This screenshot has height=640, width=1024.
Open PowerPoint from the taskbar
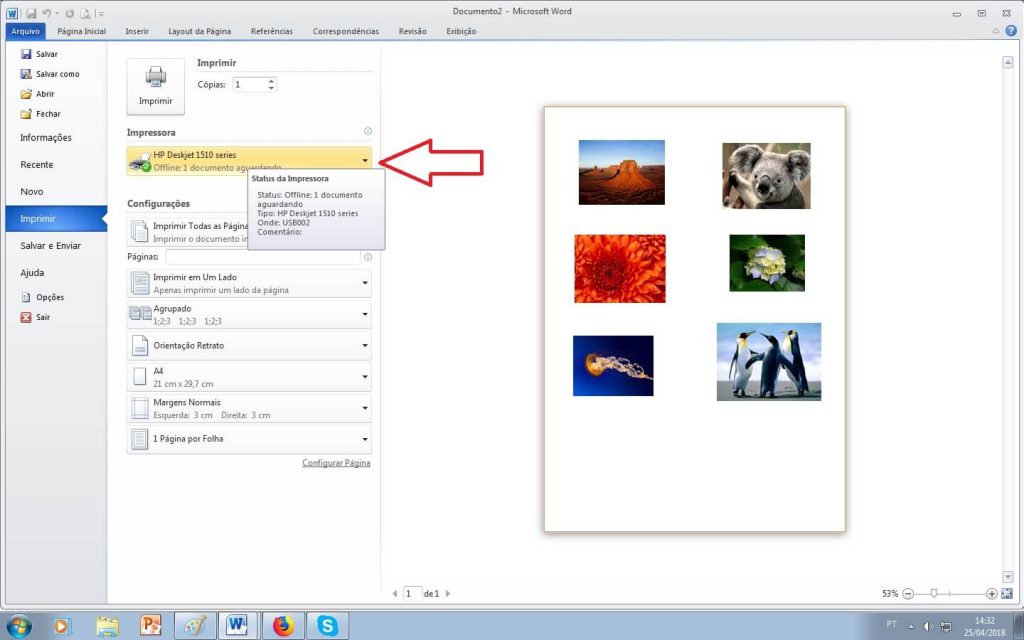(151, 626)
